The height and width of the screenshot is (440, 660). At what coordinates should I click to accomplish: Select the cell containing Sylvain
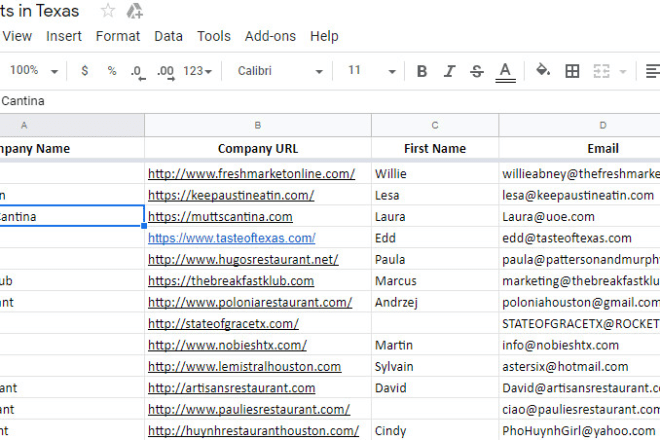[x=435, y=367]
